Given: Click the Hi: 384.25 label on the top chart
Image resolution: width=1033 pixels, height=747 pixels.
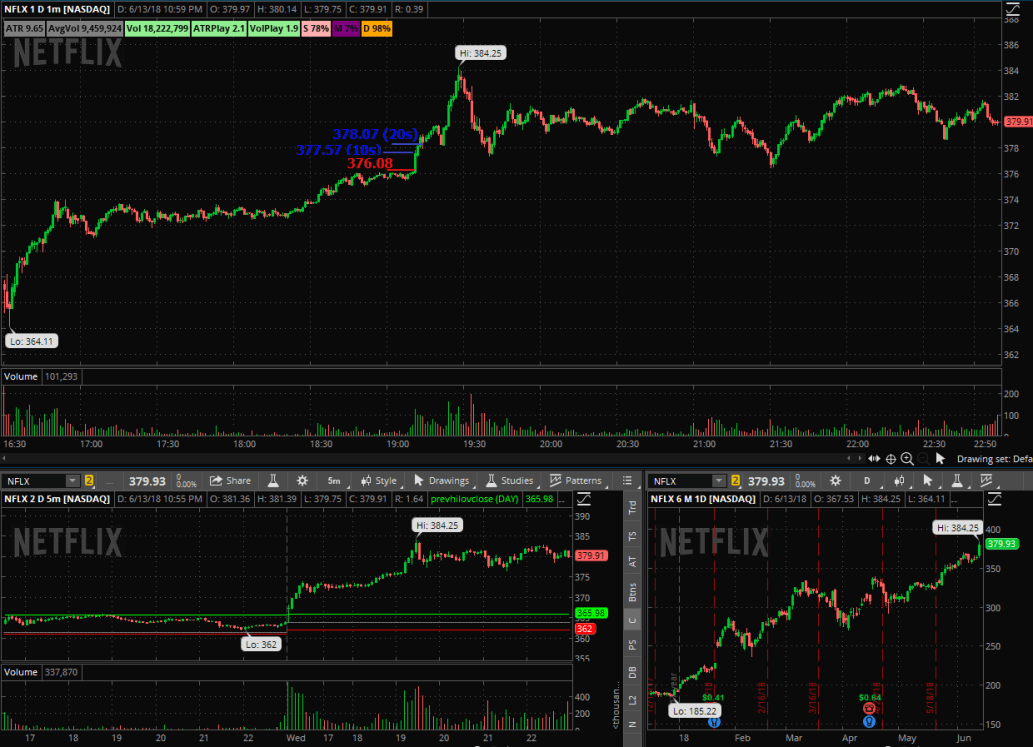Looking at the screenshot, I should tap(479, 52).
